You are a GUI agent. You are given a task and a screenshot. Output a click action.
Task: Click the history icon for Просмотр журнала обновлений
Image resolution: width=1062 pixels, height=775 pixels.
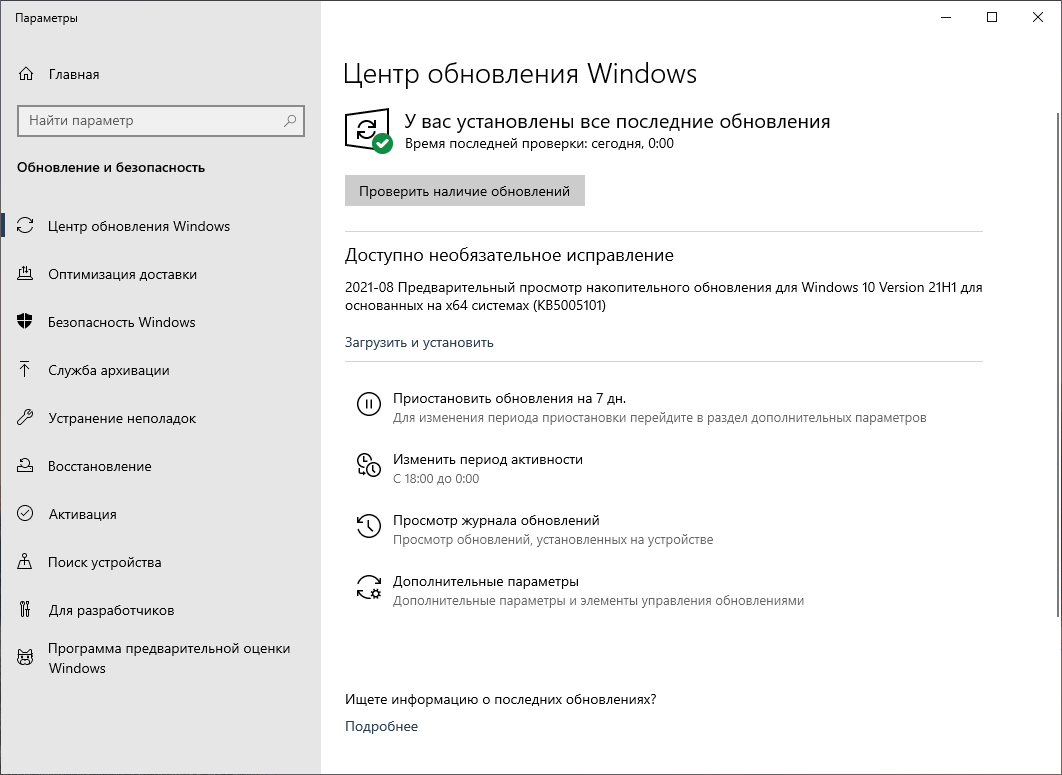[x=369, y=526]
